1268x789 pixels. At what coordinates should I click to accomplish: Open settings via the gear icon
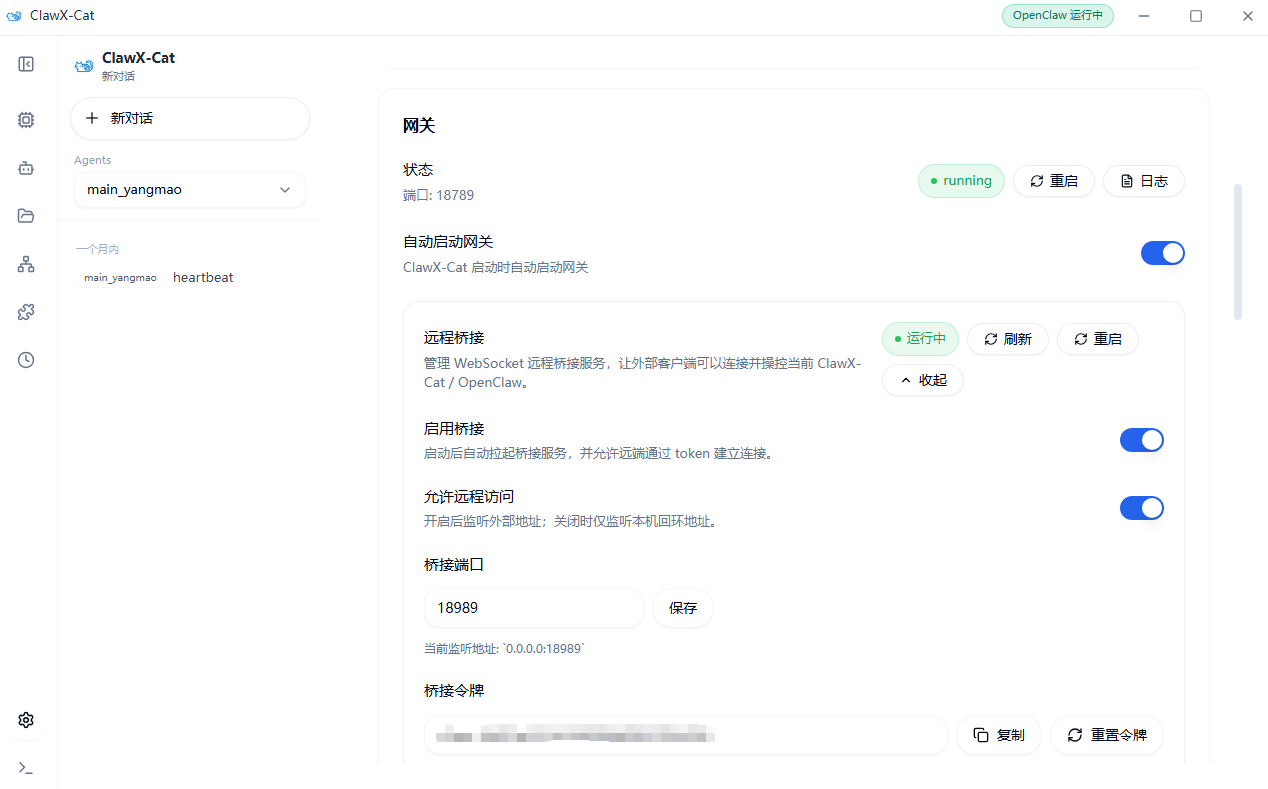pyautogui.click(x=25, y=719)
